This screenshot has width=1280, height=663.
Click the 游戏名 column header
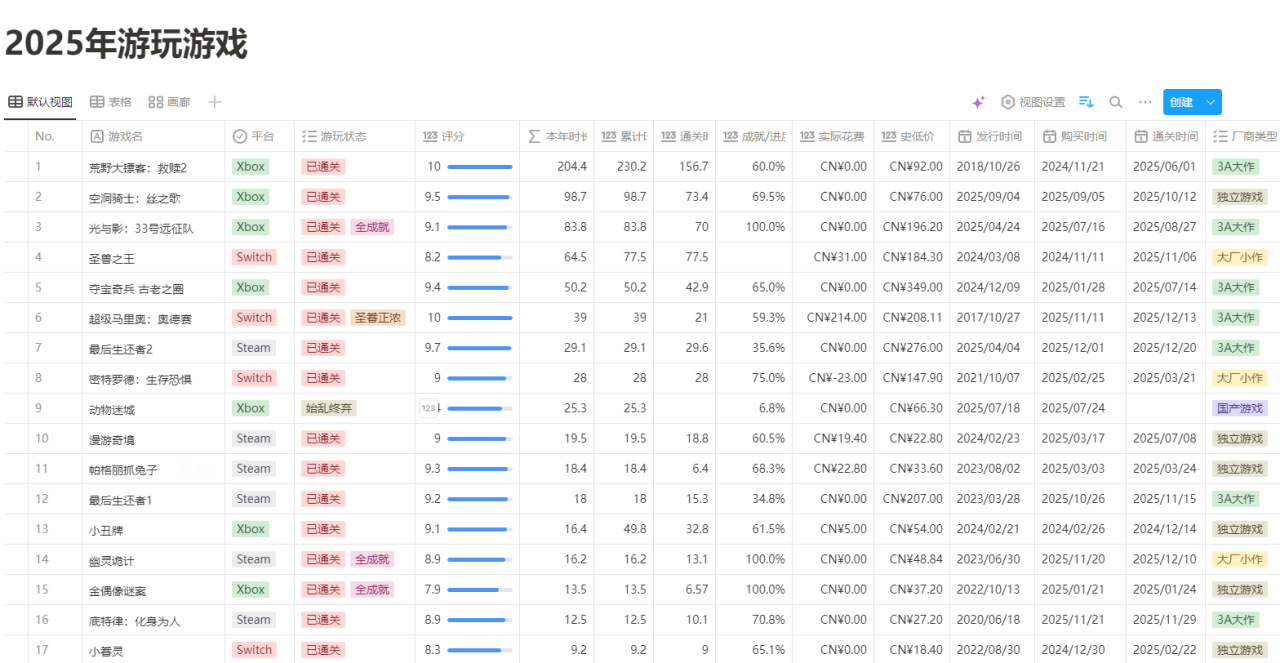(x=153, y=136)
